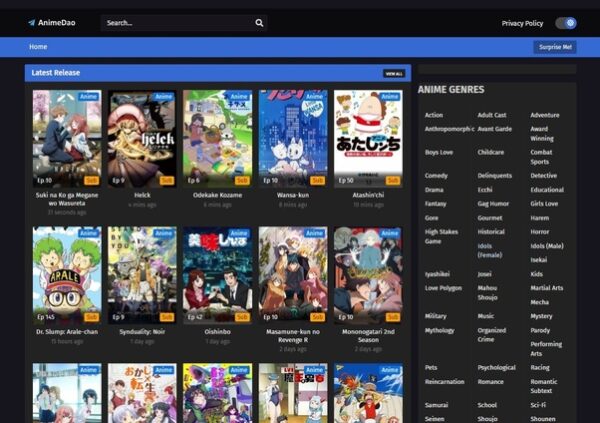Select the Detective genre

click(543, 176)
